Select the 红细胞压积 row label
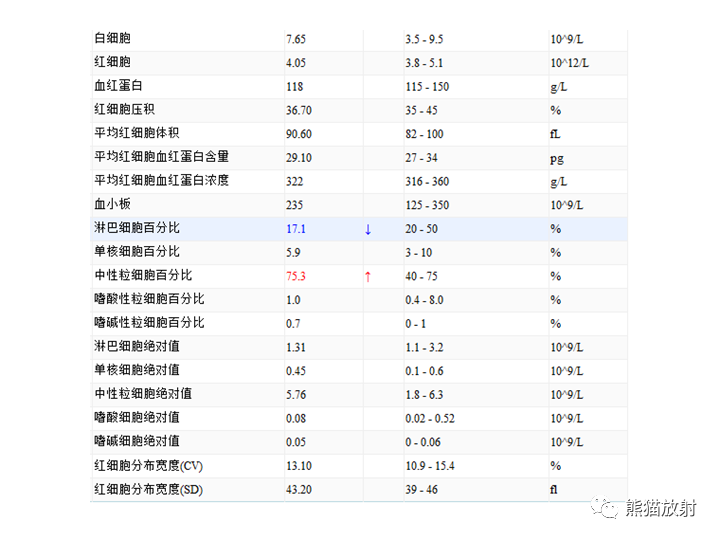Image resolution: width=720 pixels, height=540 pixels. [x=124, y=109]
